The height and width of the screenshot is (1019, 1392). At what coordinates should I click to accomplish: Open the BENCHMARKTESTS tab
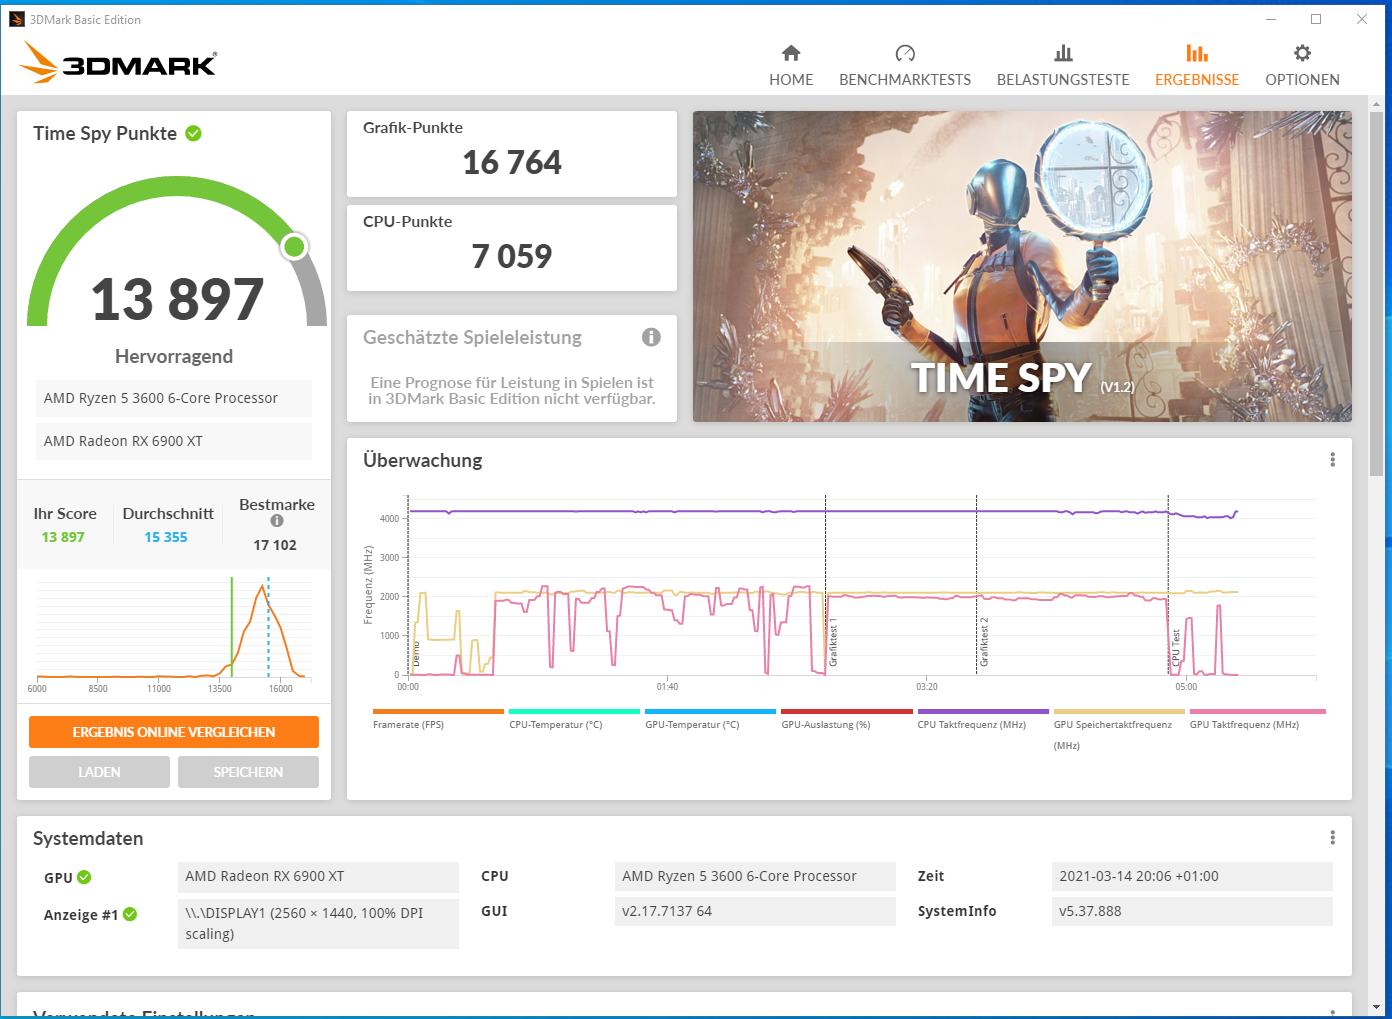[905, 66]
